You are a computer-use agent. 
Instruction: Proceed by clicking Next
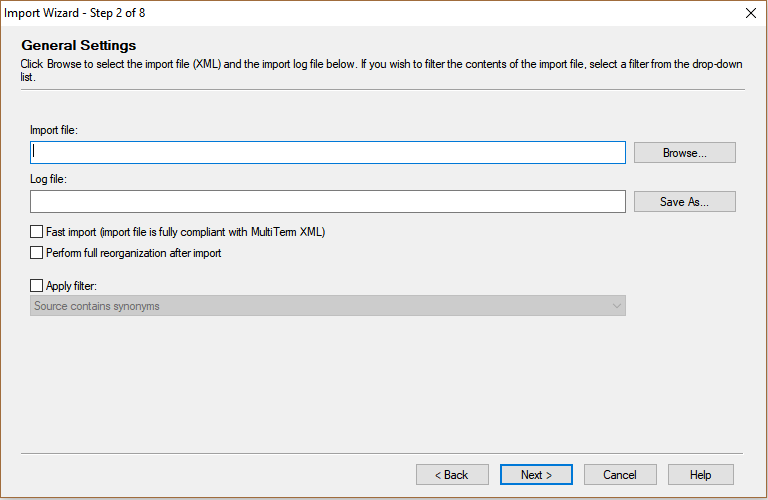(x=536, y=475)
